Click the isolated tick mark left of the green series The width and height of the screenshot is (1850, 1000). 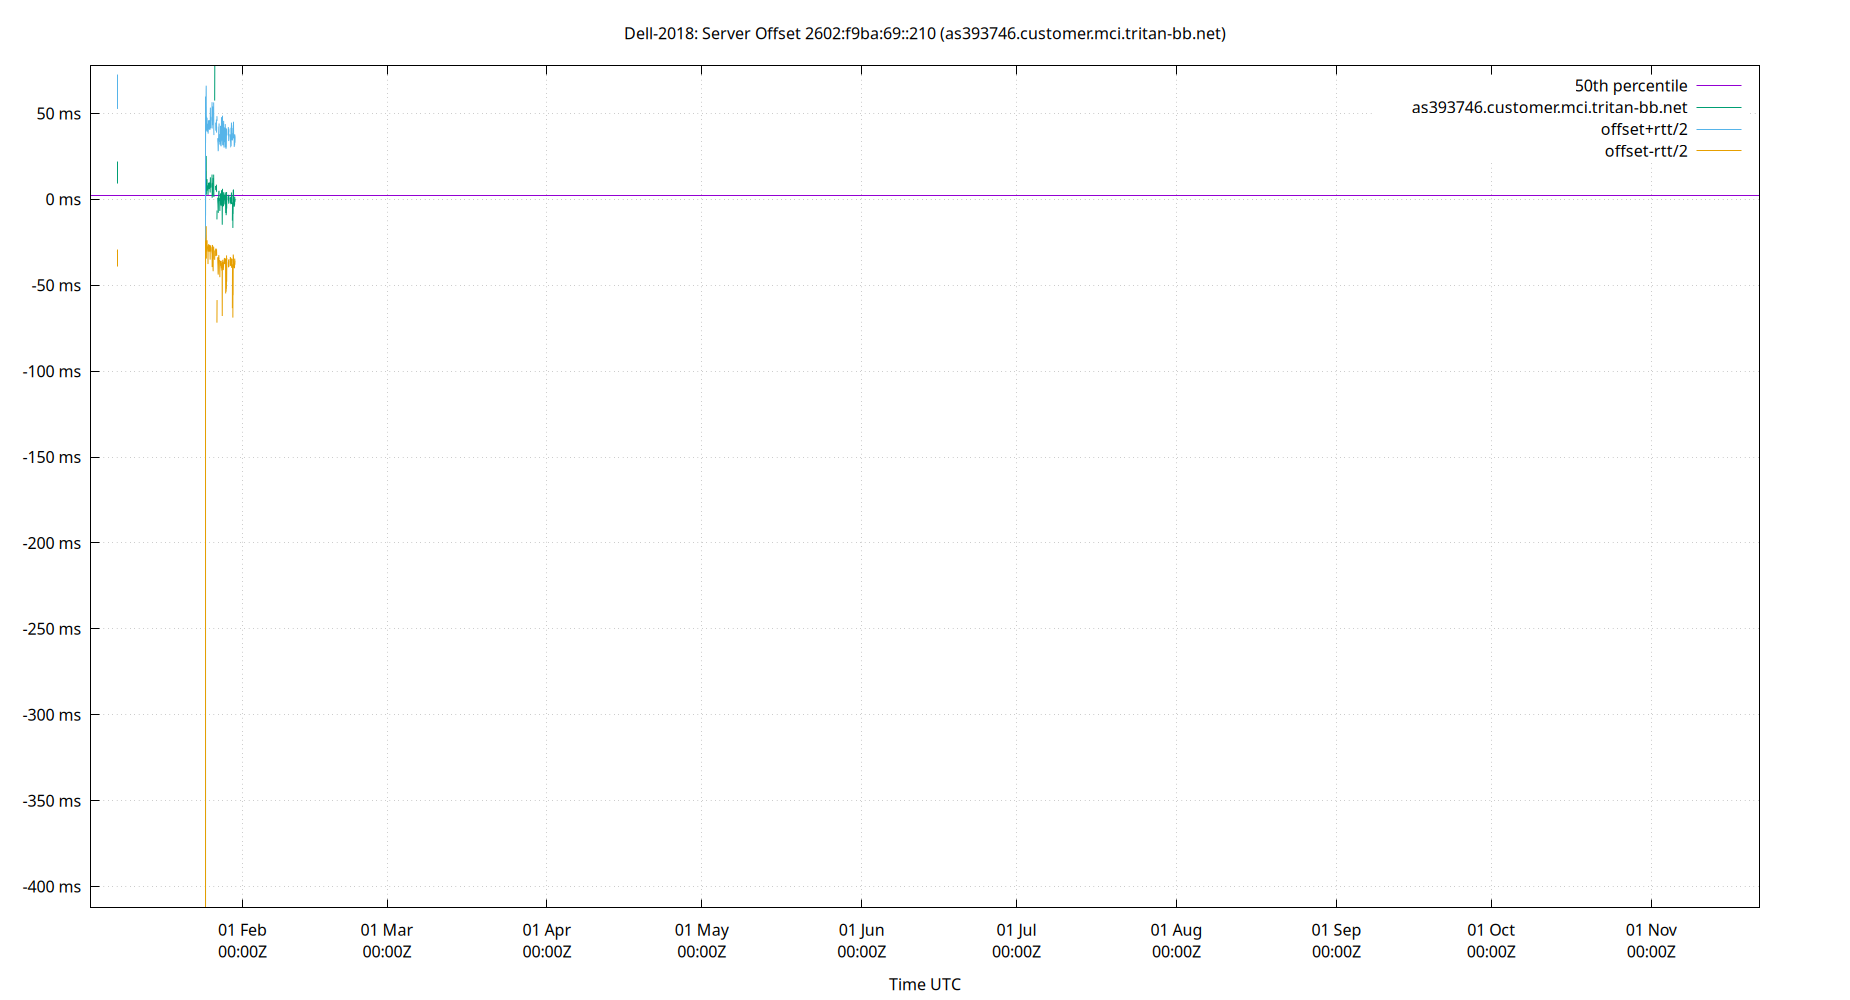(x=117, y=173)
